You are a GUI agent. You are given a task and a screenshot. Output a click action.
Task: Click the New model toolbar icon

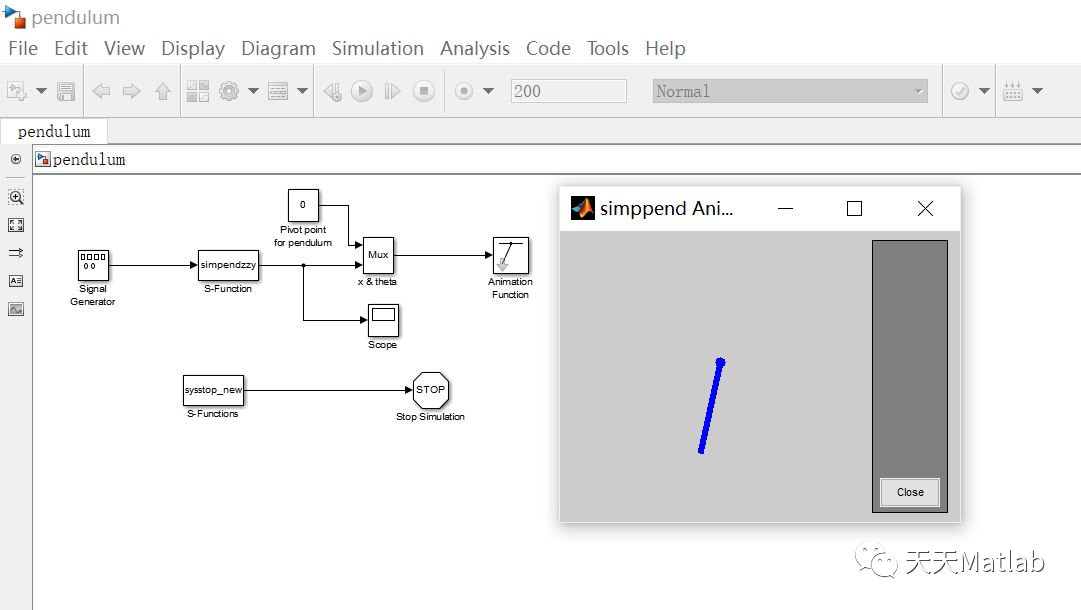coord(17,91)
